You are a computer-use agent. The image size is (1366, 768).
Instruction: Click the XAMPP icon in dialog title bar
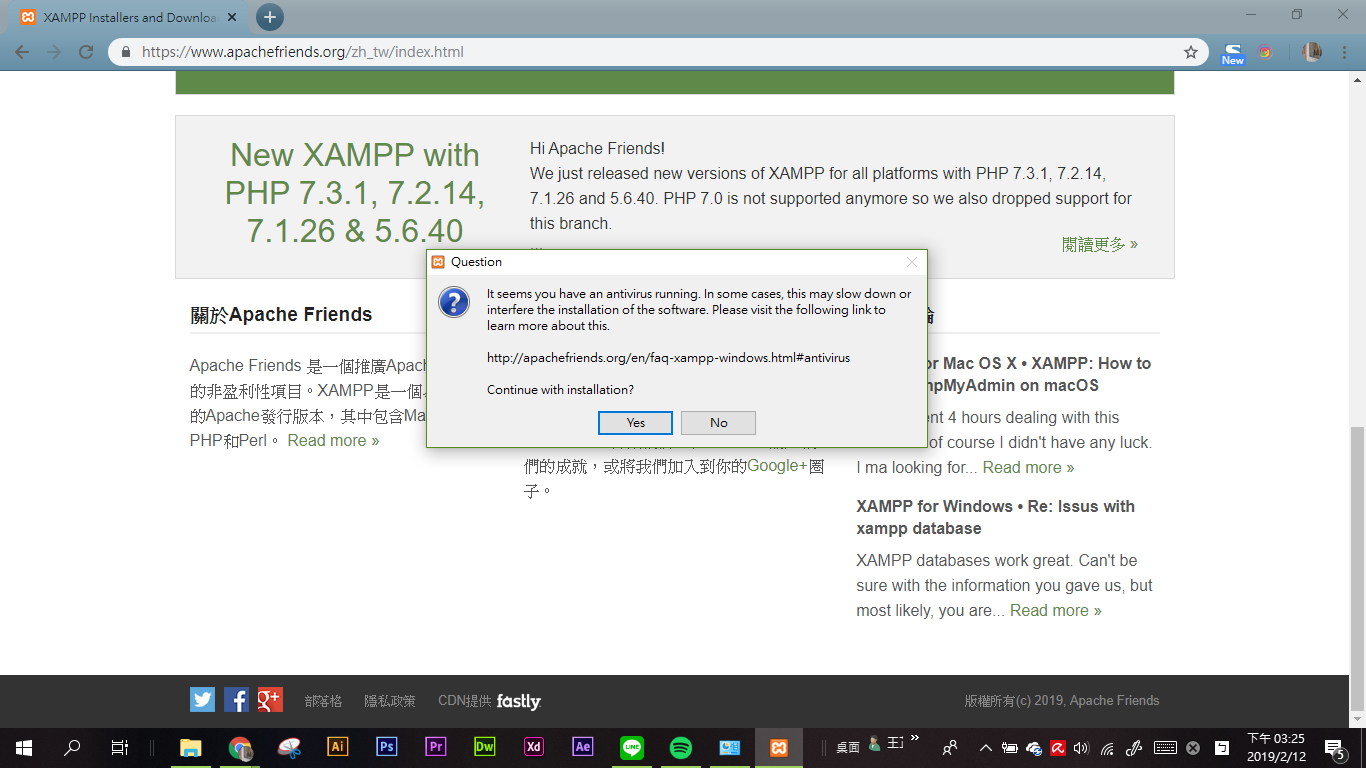pyautogui.click(x=438, y=262)
